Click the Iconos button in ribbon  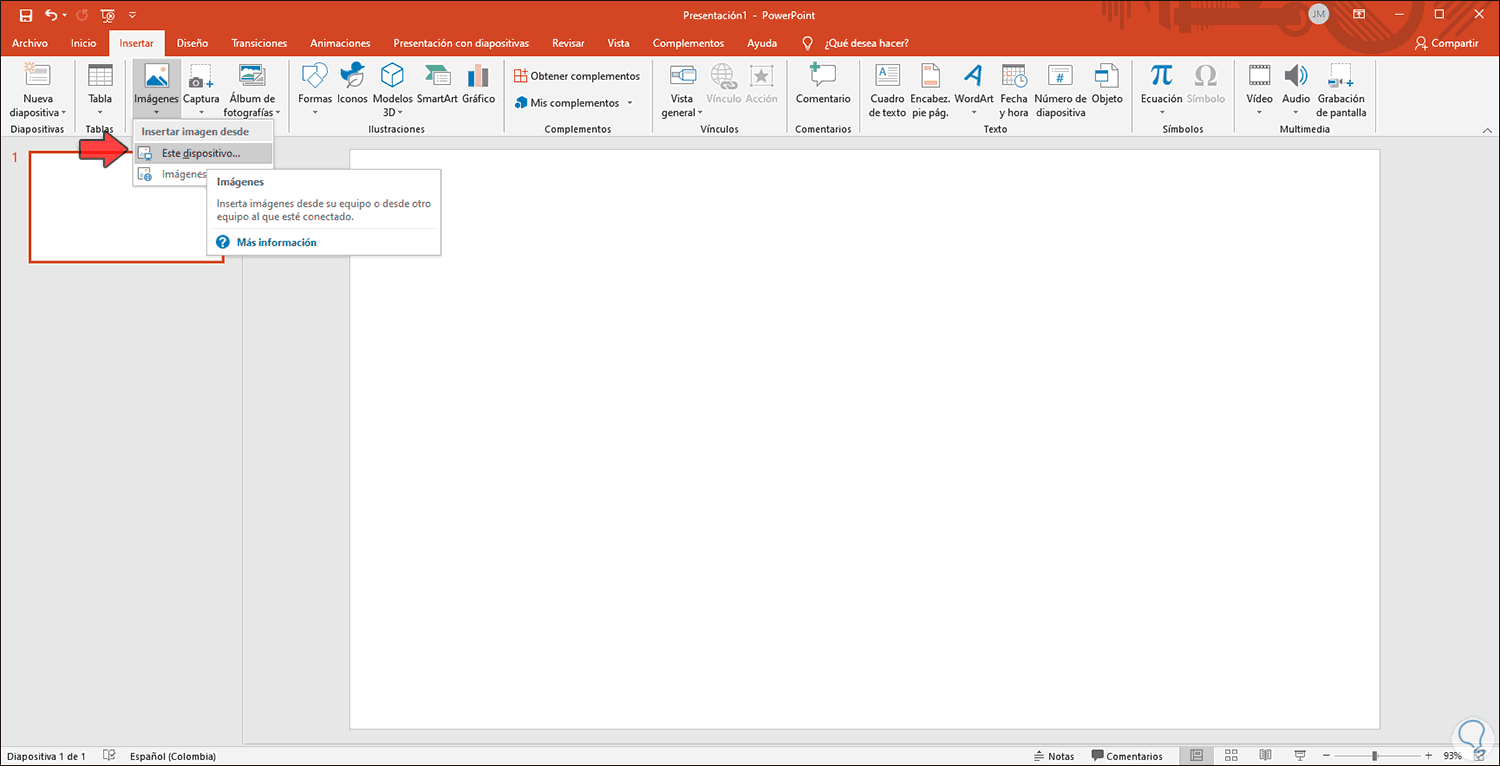pyautogui.click(x=352, y=77)
